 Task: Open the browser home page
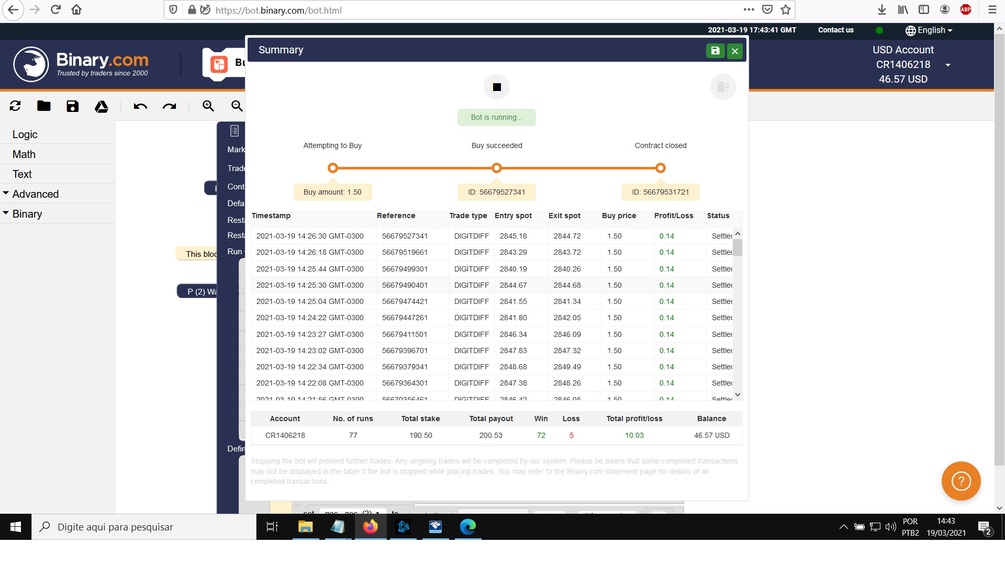pos(76,10)
